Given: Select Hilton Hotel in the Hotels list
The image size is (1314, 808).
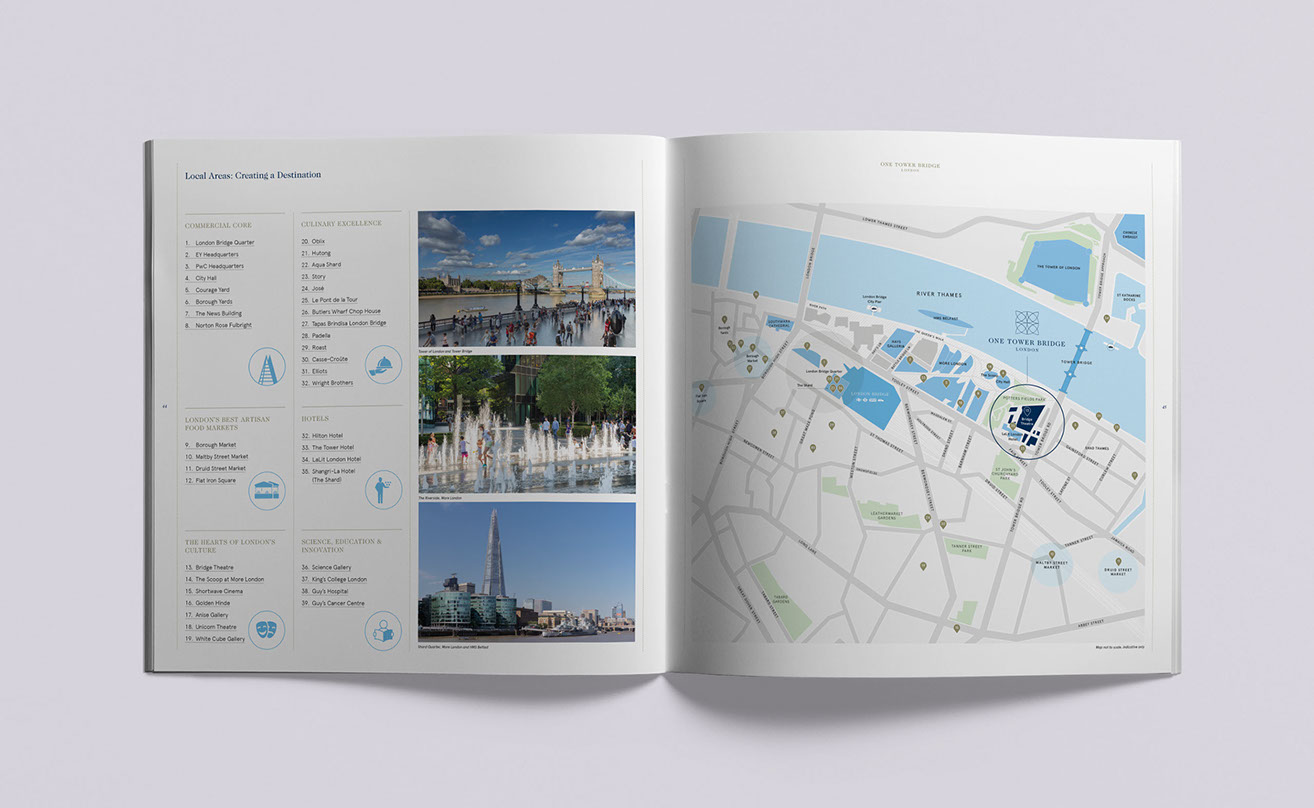Looking at the screenshot, I should [326, 436].
